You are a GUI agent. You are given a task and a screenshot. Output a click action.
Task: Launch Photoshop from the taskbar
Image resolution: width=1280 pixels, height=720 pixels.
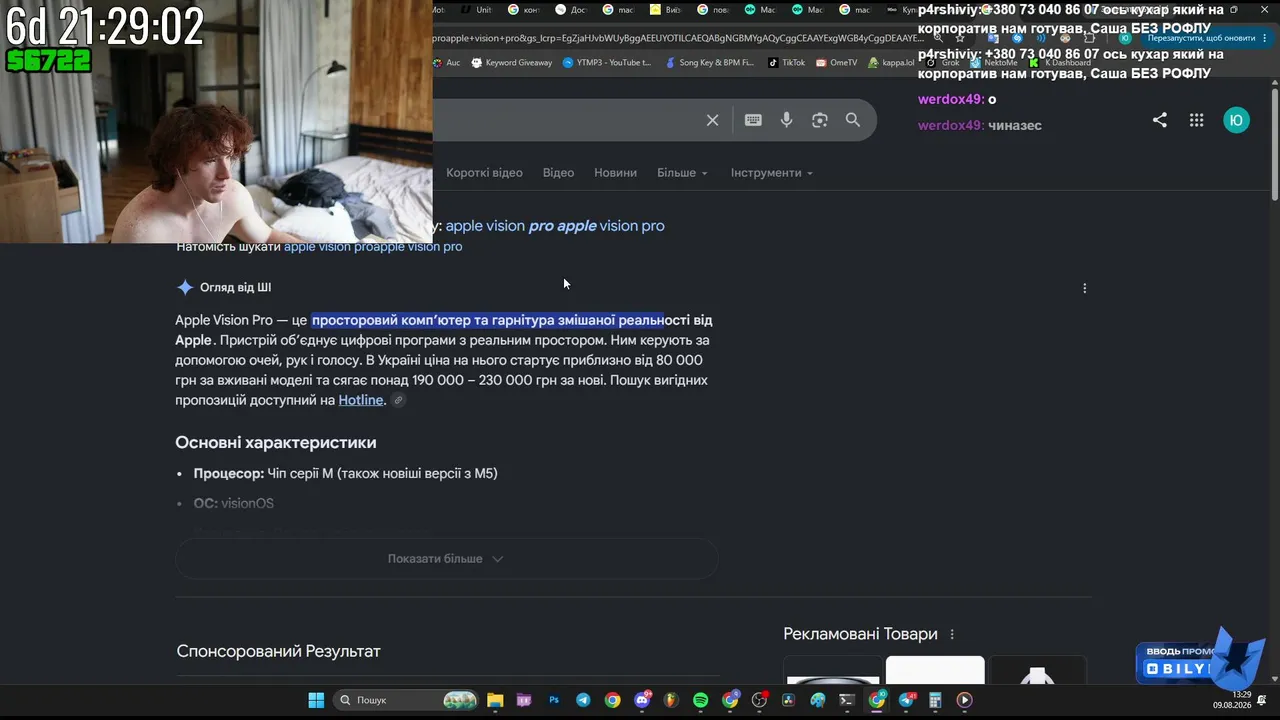554,700
